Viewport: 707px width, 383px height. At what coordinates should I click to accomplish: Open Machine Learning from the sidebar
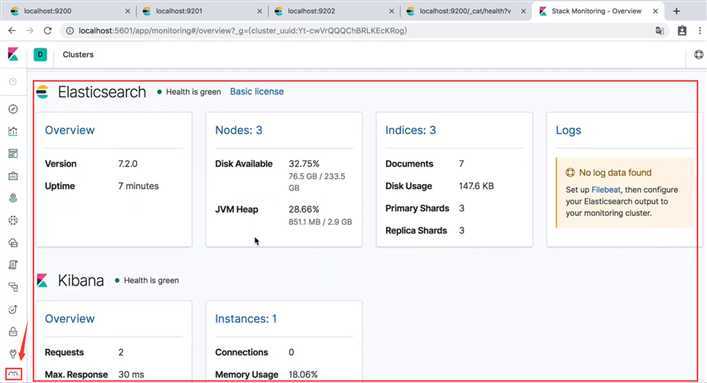click(x=13, y=220)
